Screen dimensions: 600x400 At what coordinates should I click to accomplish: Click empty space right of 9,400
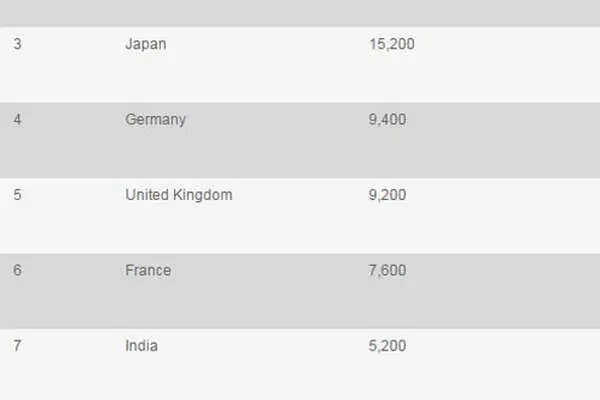click(x=505, y=140)
